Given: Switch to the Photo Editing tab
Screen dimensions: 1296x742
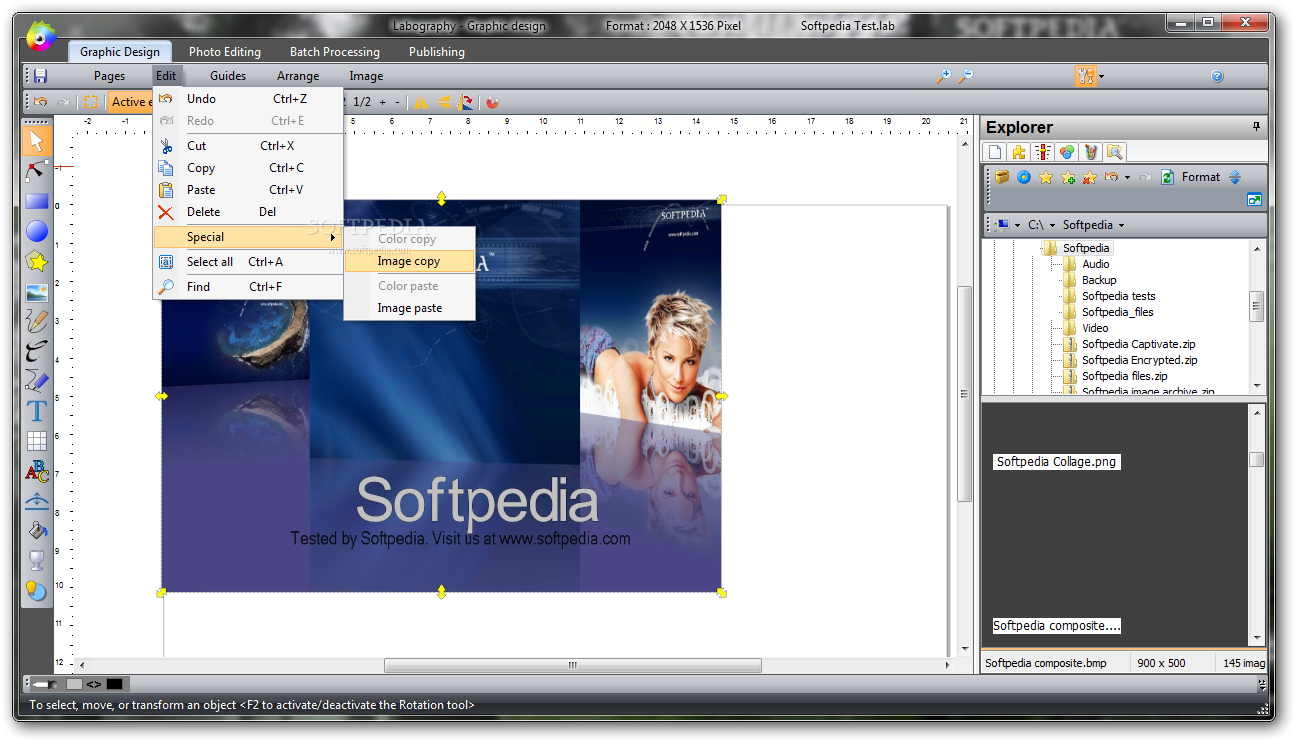Looking at the screenshot, I should point(225,52).
